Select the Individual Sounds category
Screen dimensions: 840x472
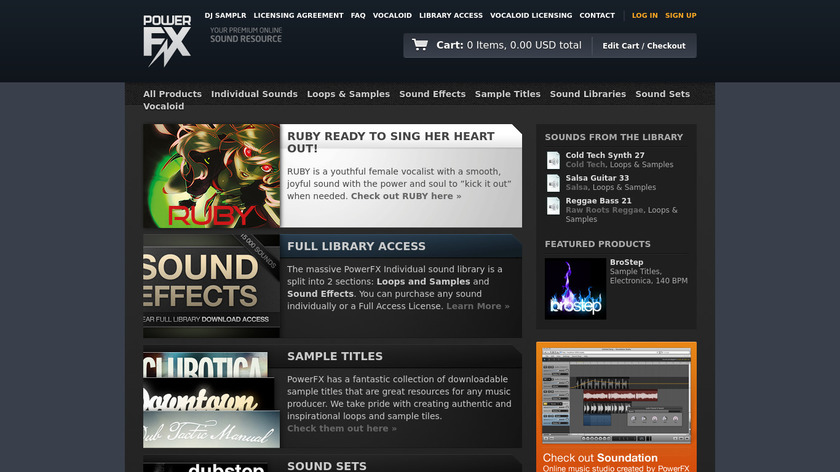(254, 94)
